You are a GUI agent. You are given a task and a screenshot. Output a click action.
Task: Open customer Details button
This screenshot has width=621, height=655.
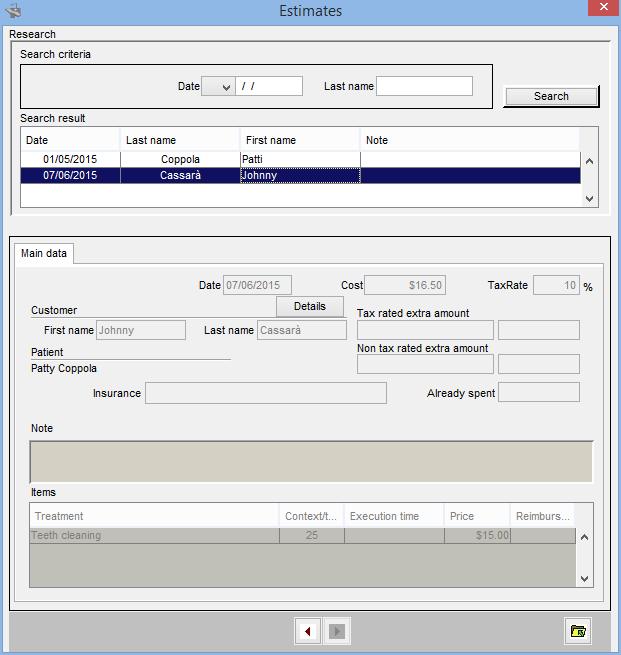(310, 306)
